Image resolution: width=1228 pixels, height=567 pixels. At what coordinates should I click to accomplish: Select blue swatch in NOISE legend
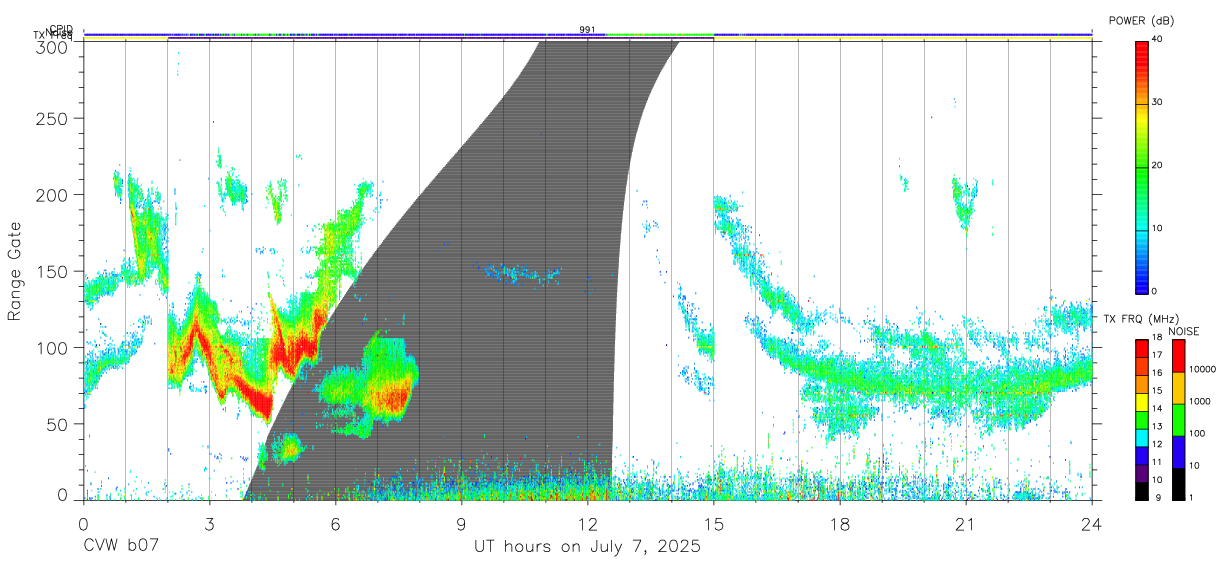point(1178,452)
